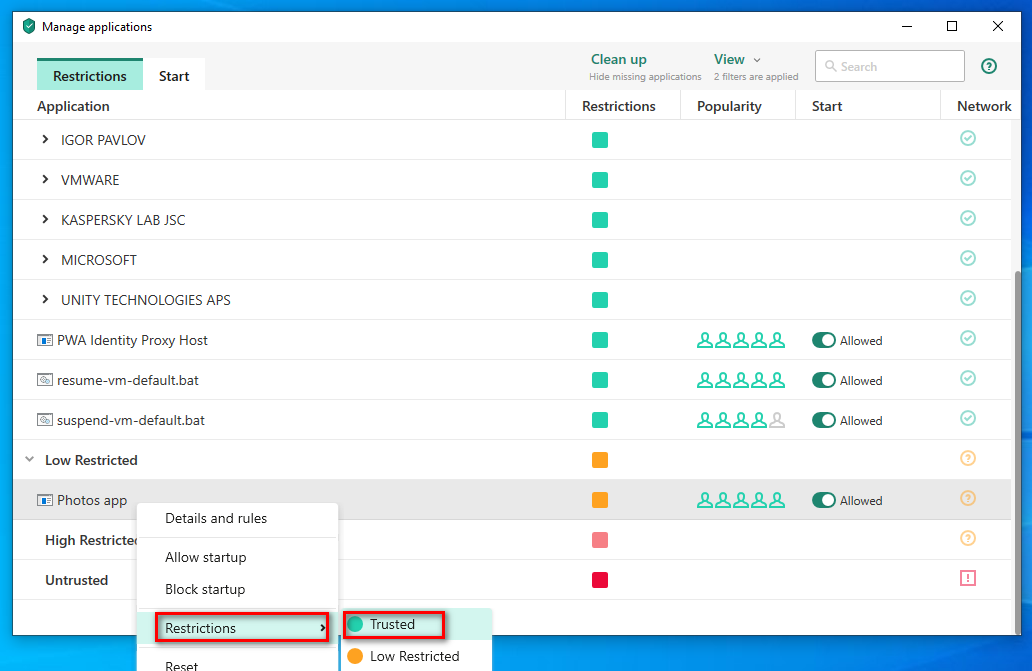Open help with the question mark icon
The image size is (1032, 671).
(989, 66)
